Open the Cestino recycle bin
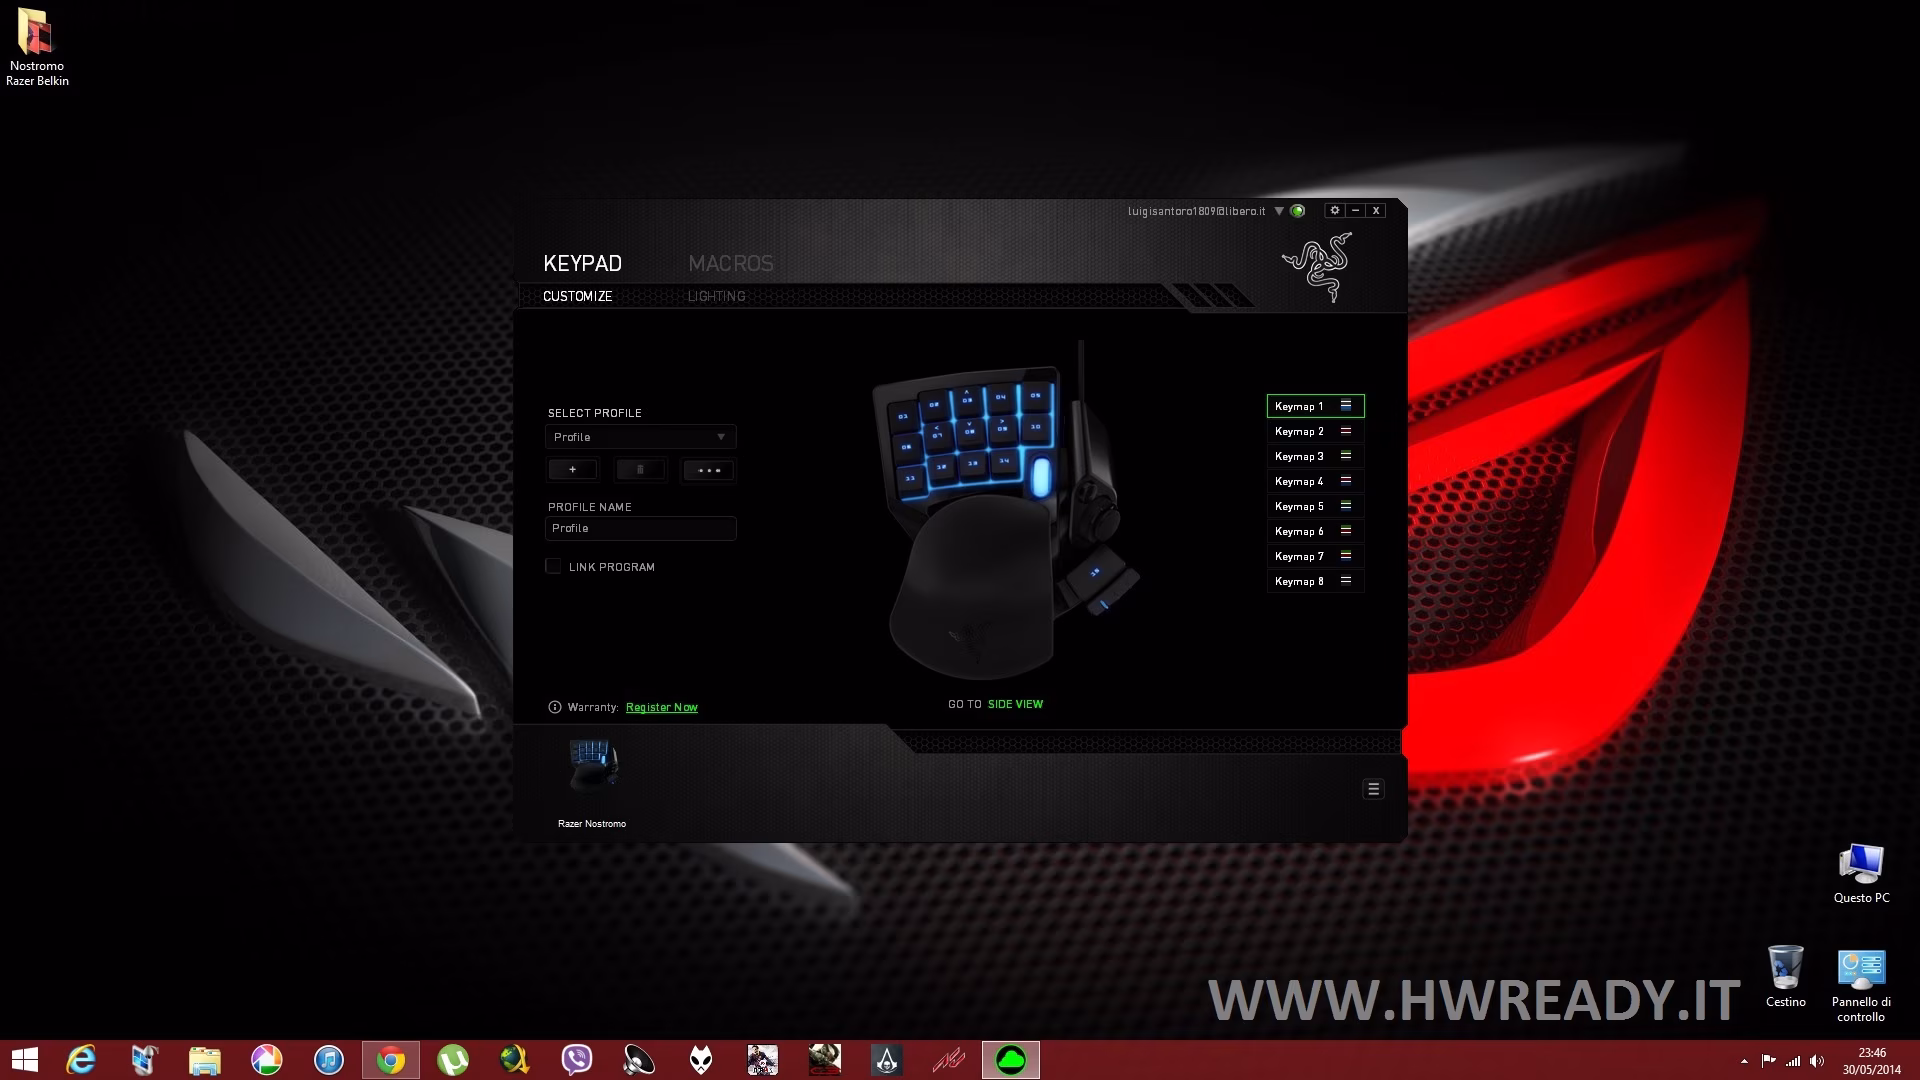The height and width of the screenshot is (1080, 1920). click(x=1786, y=976)
